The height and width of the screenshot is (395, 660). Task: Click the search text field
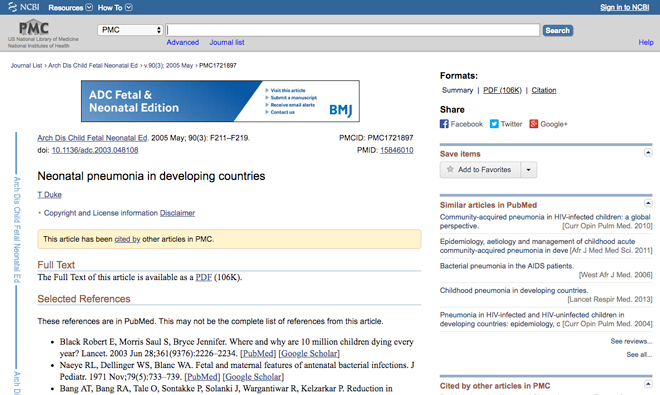pos(353,30)
